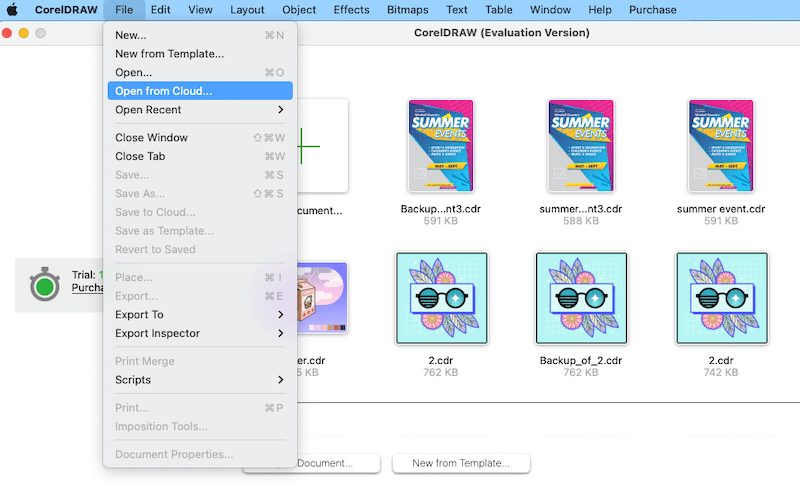Open the Purchase menu

[653, 10]
